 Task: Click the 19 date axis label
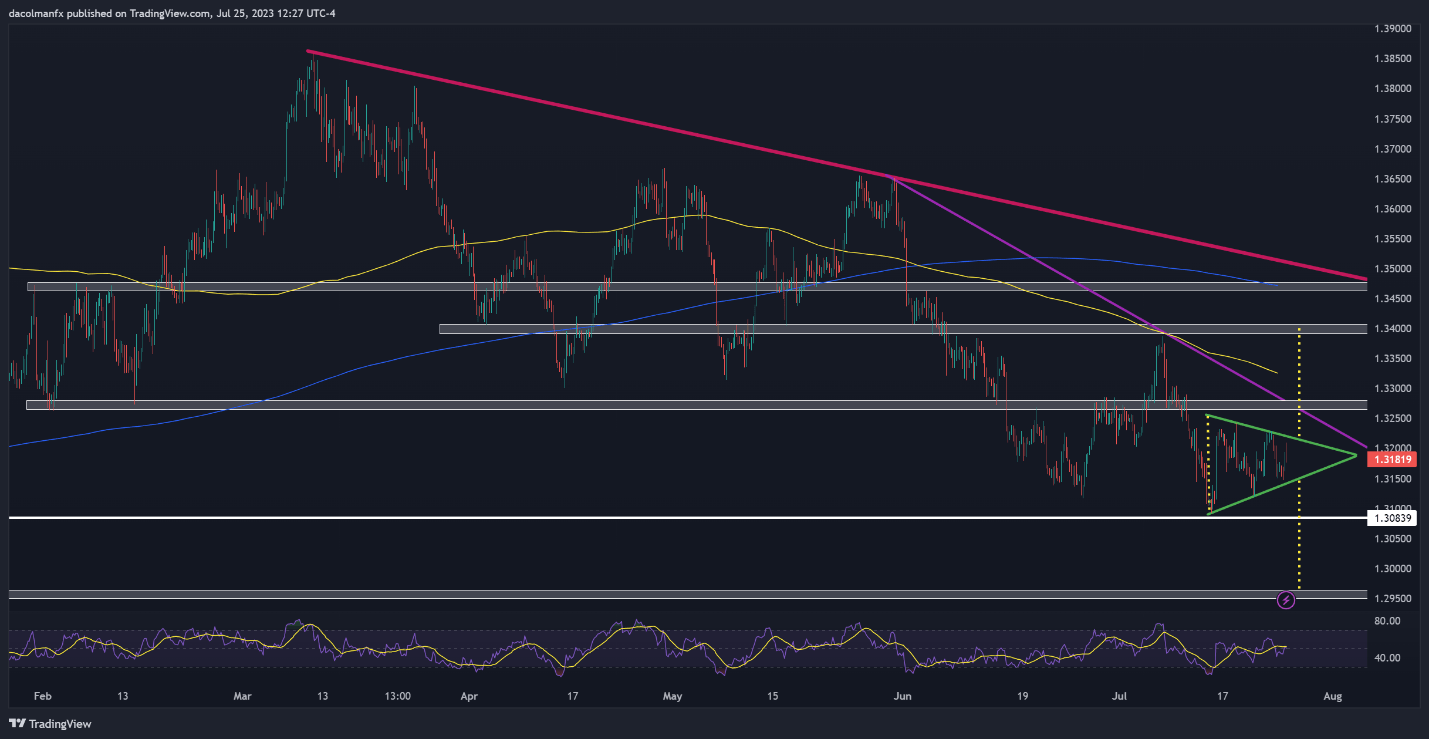click(1021, 694)
